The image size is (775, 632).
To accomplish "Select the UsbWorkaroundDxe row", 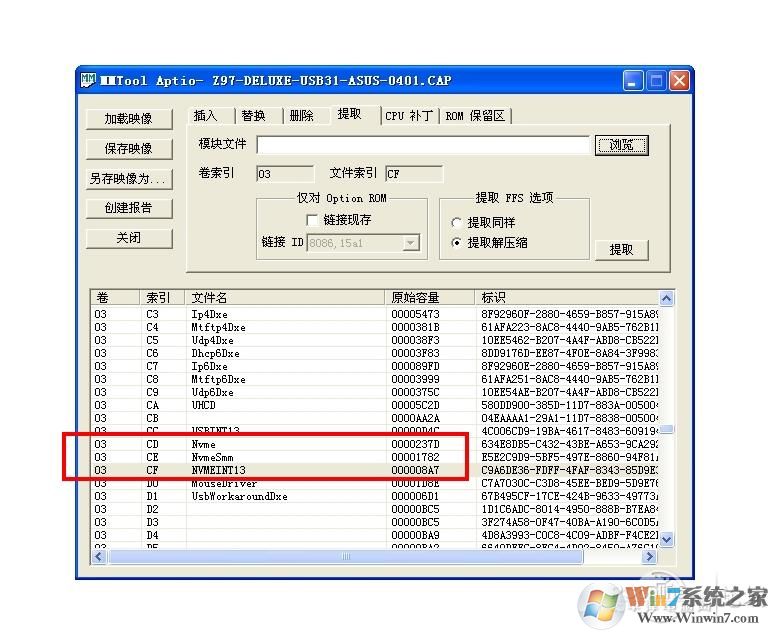I will pos(375,496).
